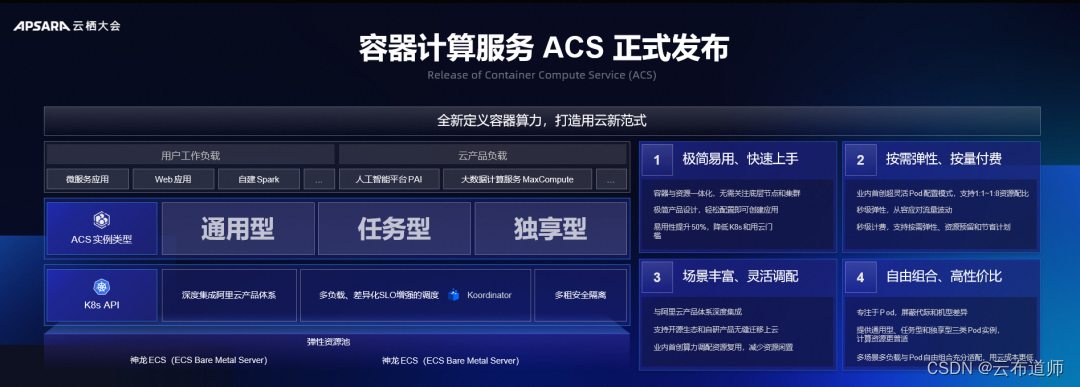This screenshot has width=1080, height=387.
Task: Click the 深度集成阿里云产品体系 box
Action: pos(229,295)
